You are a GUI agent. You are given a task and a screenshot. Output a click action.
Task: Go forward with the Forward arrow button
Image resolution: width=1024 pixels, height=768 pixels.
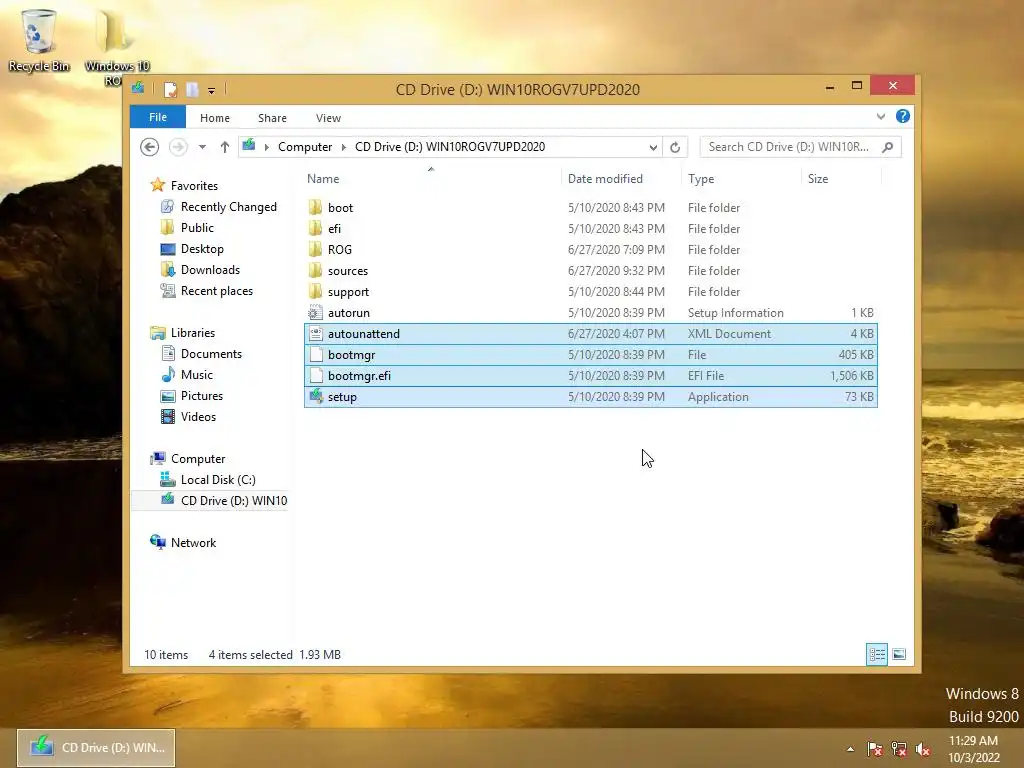click(178, 147)
